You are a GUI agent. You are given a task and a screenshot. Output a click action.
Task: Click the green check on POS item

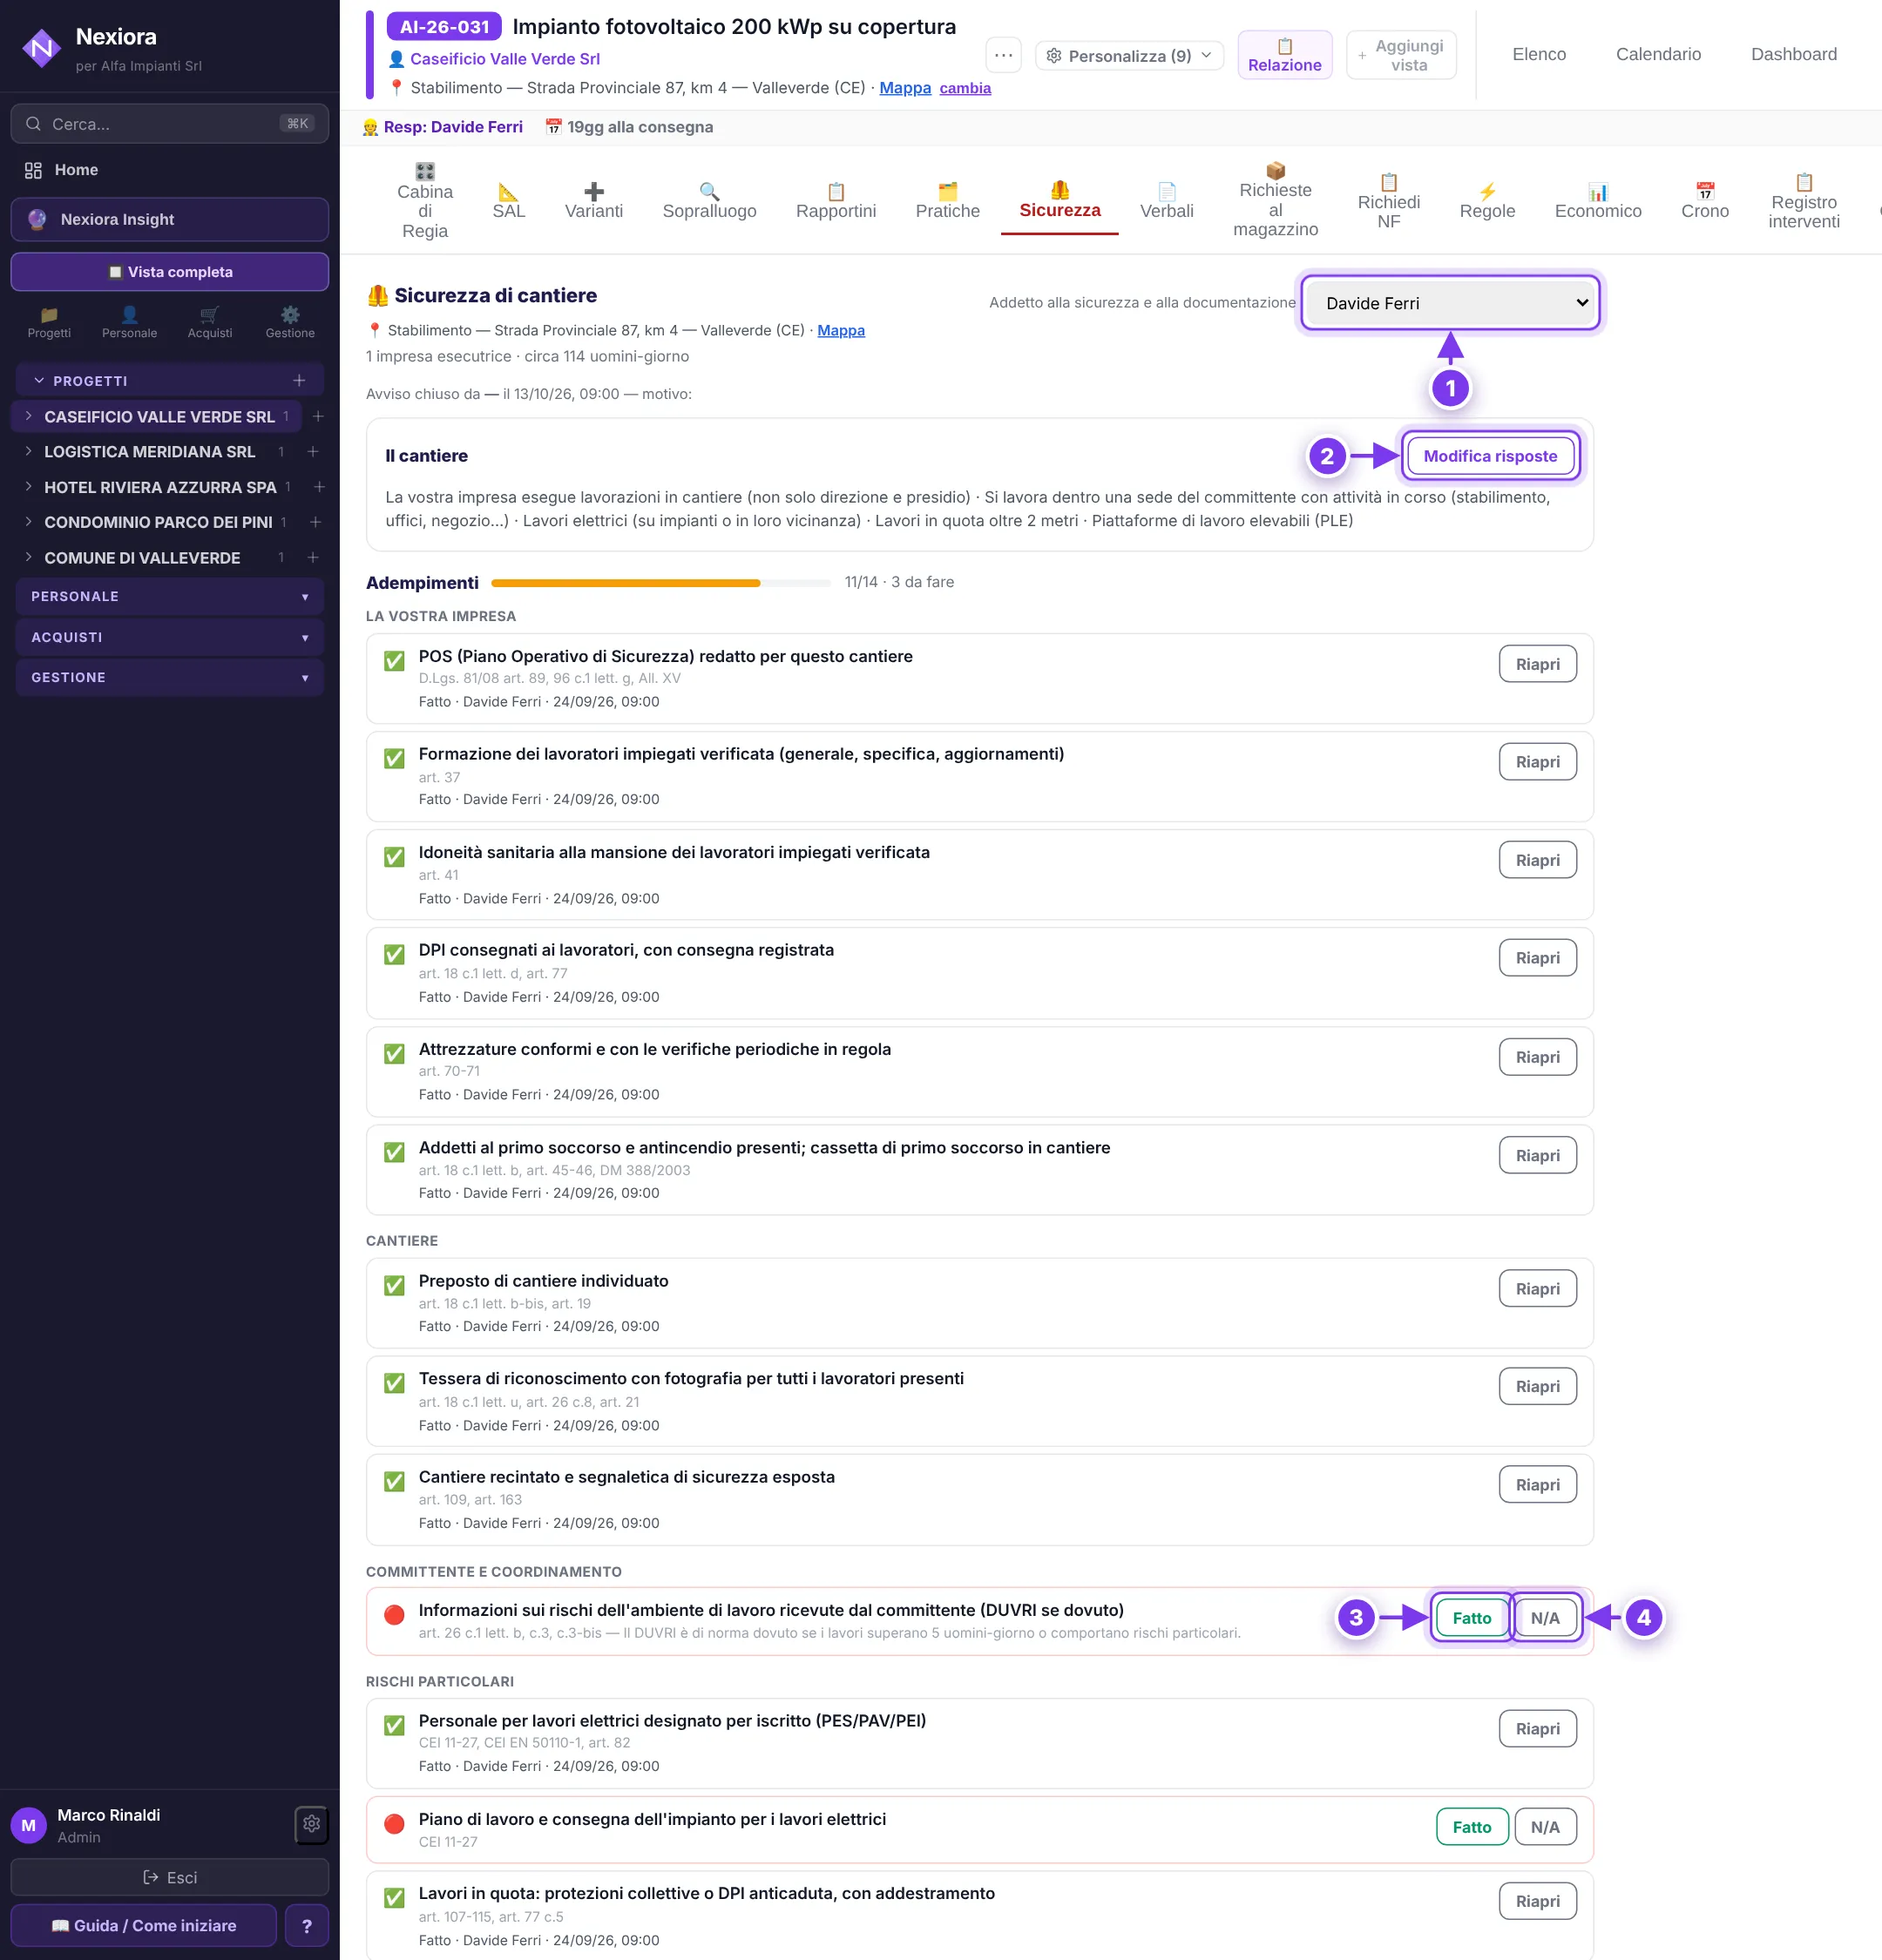click(394, 660)
